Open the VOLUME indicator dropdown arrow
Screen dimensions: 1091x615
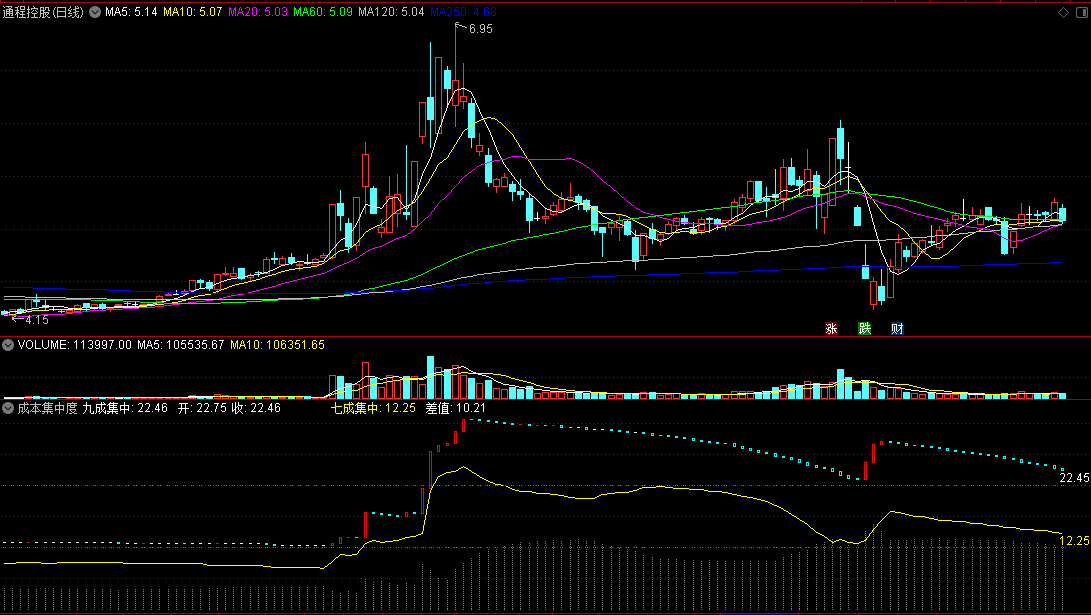click(x=8, y=345)
